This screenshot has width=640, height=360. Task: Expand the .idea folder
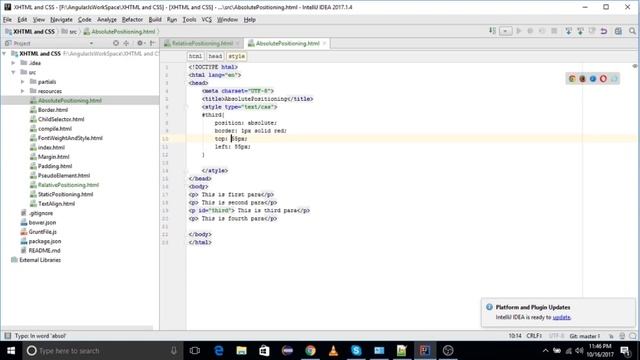point(13,63)
